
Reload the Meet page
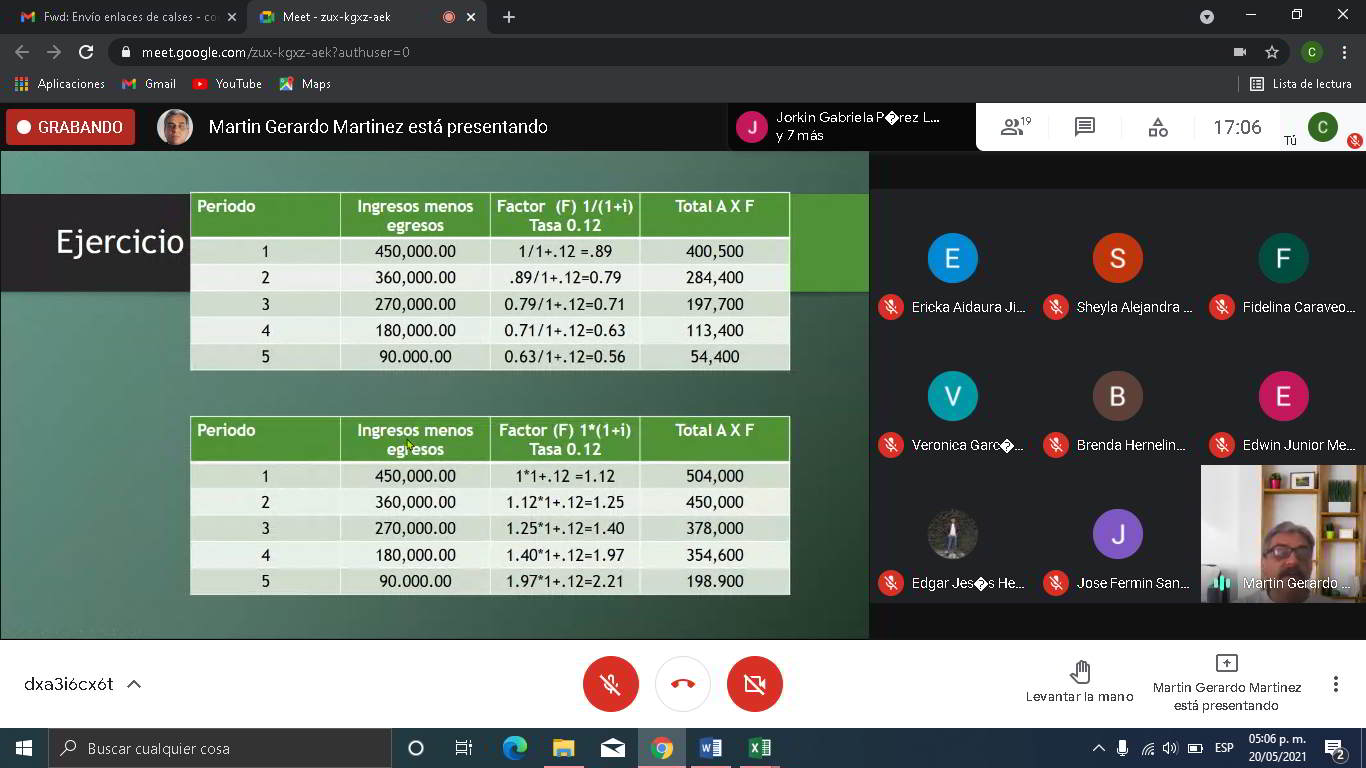tap(86, 52)
